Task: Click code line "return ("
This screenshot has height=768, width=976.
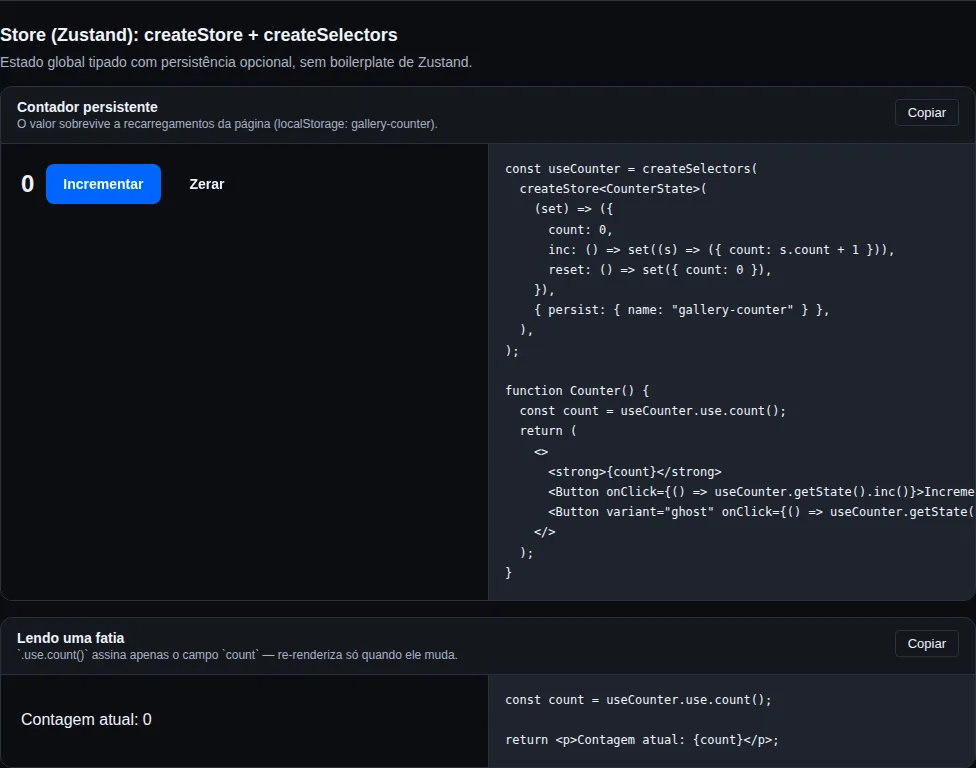Action: [x=548, y=431]
